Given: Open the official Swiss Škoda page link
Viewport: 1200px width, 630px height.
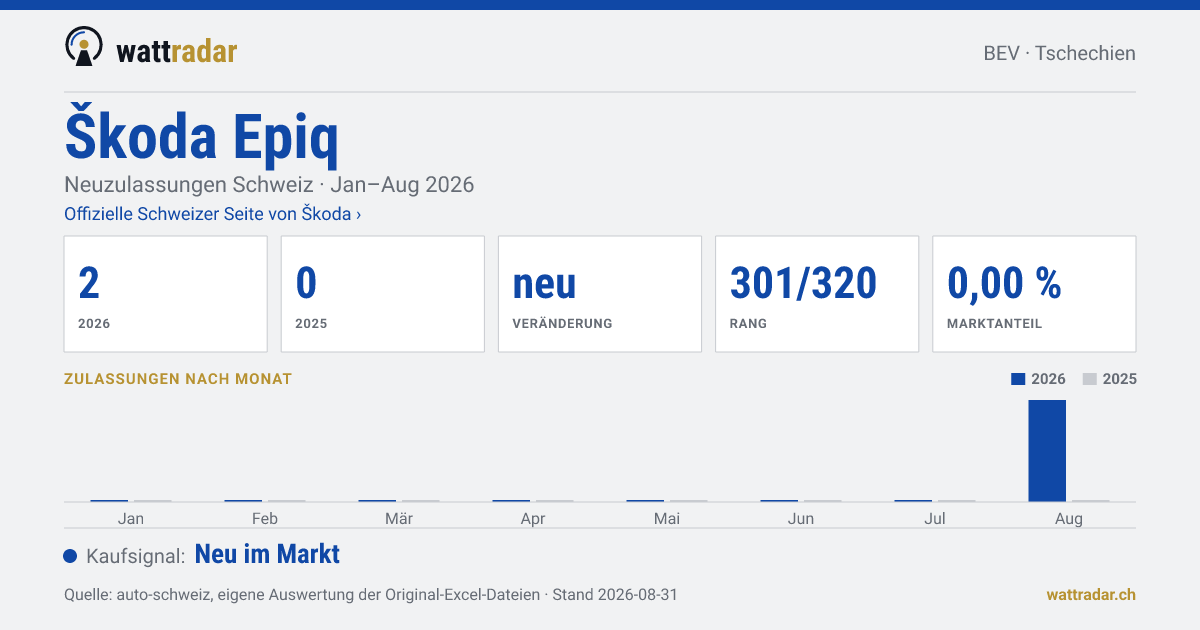Looking at the screenshot, I should click(x=213, y=214).
